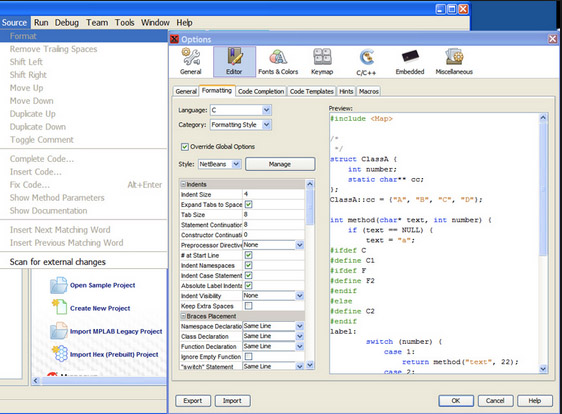Toggle the Override Global Options checkbox

pyautogui.click(x=185, y=147)
